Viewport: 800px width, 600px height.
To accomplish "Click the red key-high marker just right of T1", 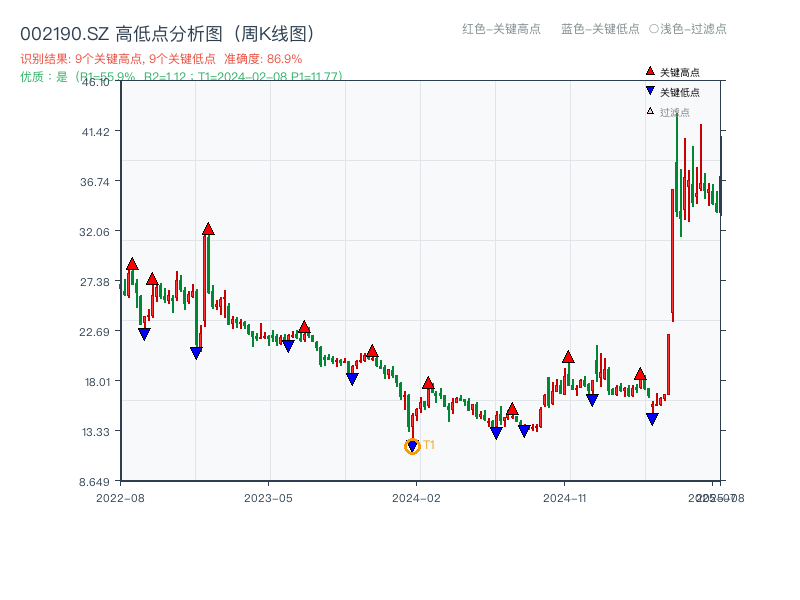I will (x=428, y=383).
